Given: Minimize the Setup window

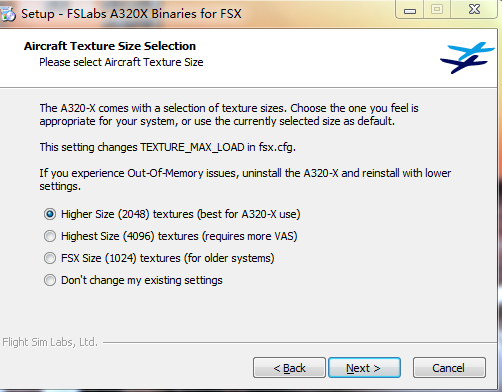Looking at the screenshot, I should (410, 10).
